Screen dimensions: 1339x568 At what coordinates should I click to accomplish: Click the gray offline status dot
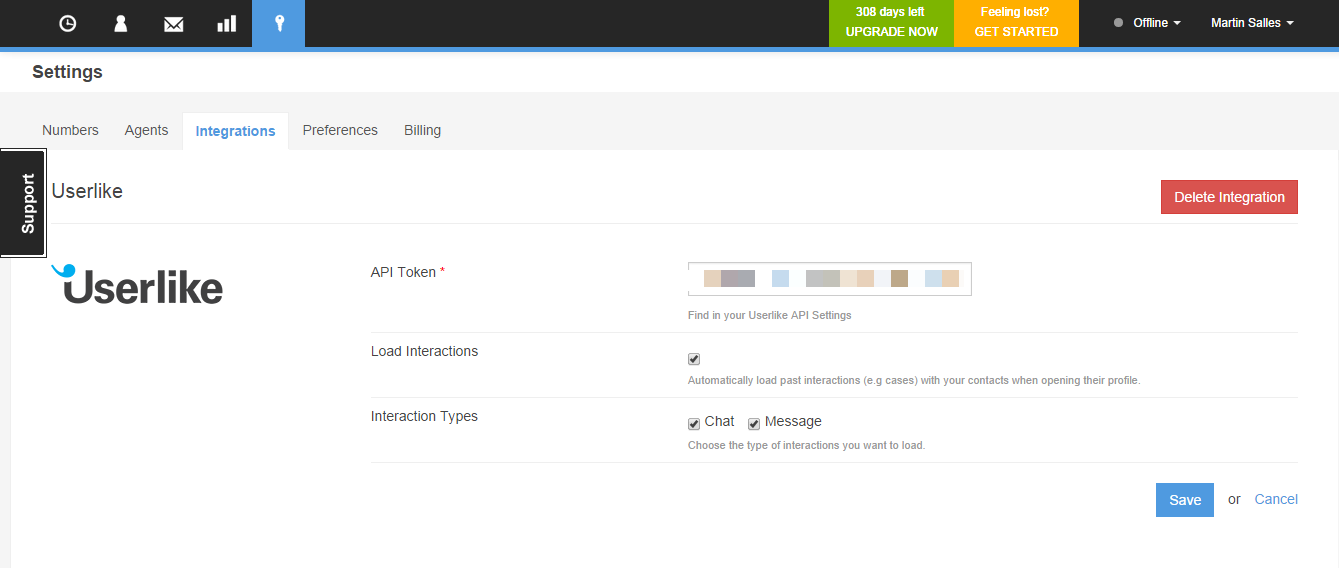point(1118,23)
